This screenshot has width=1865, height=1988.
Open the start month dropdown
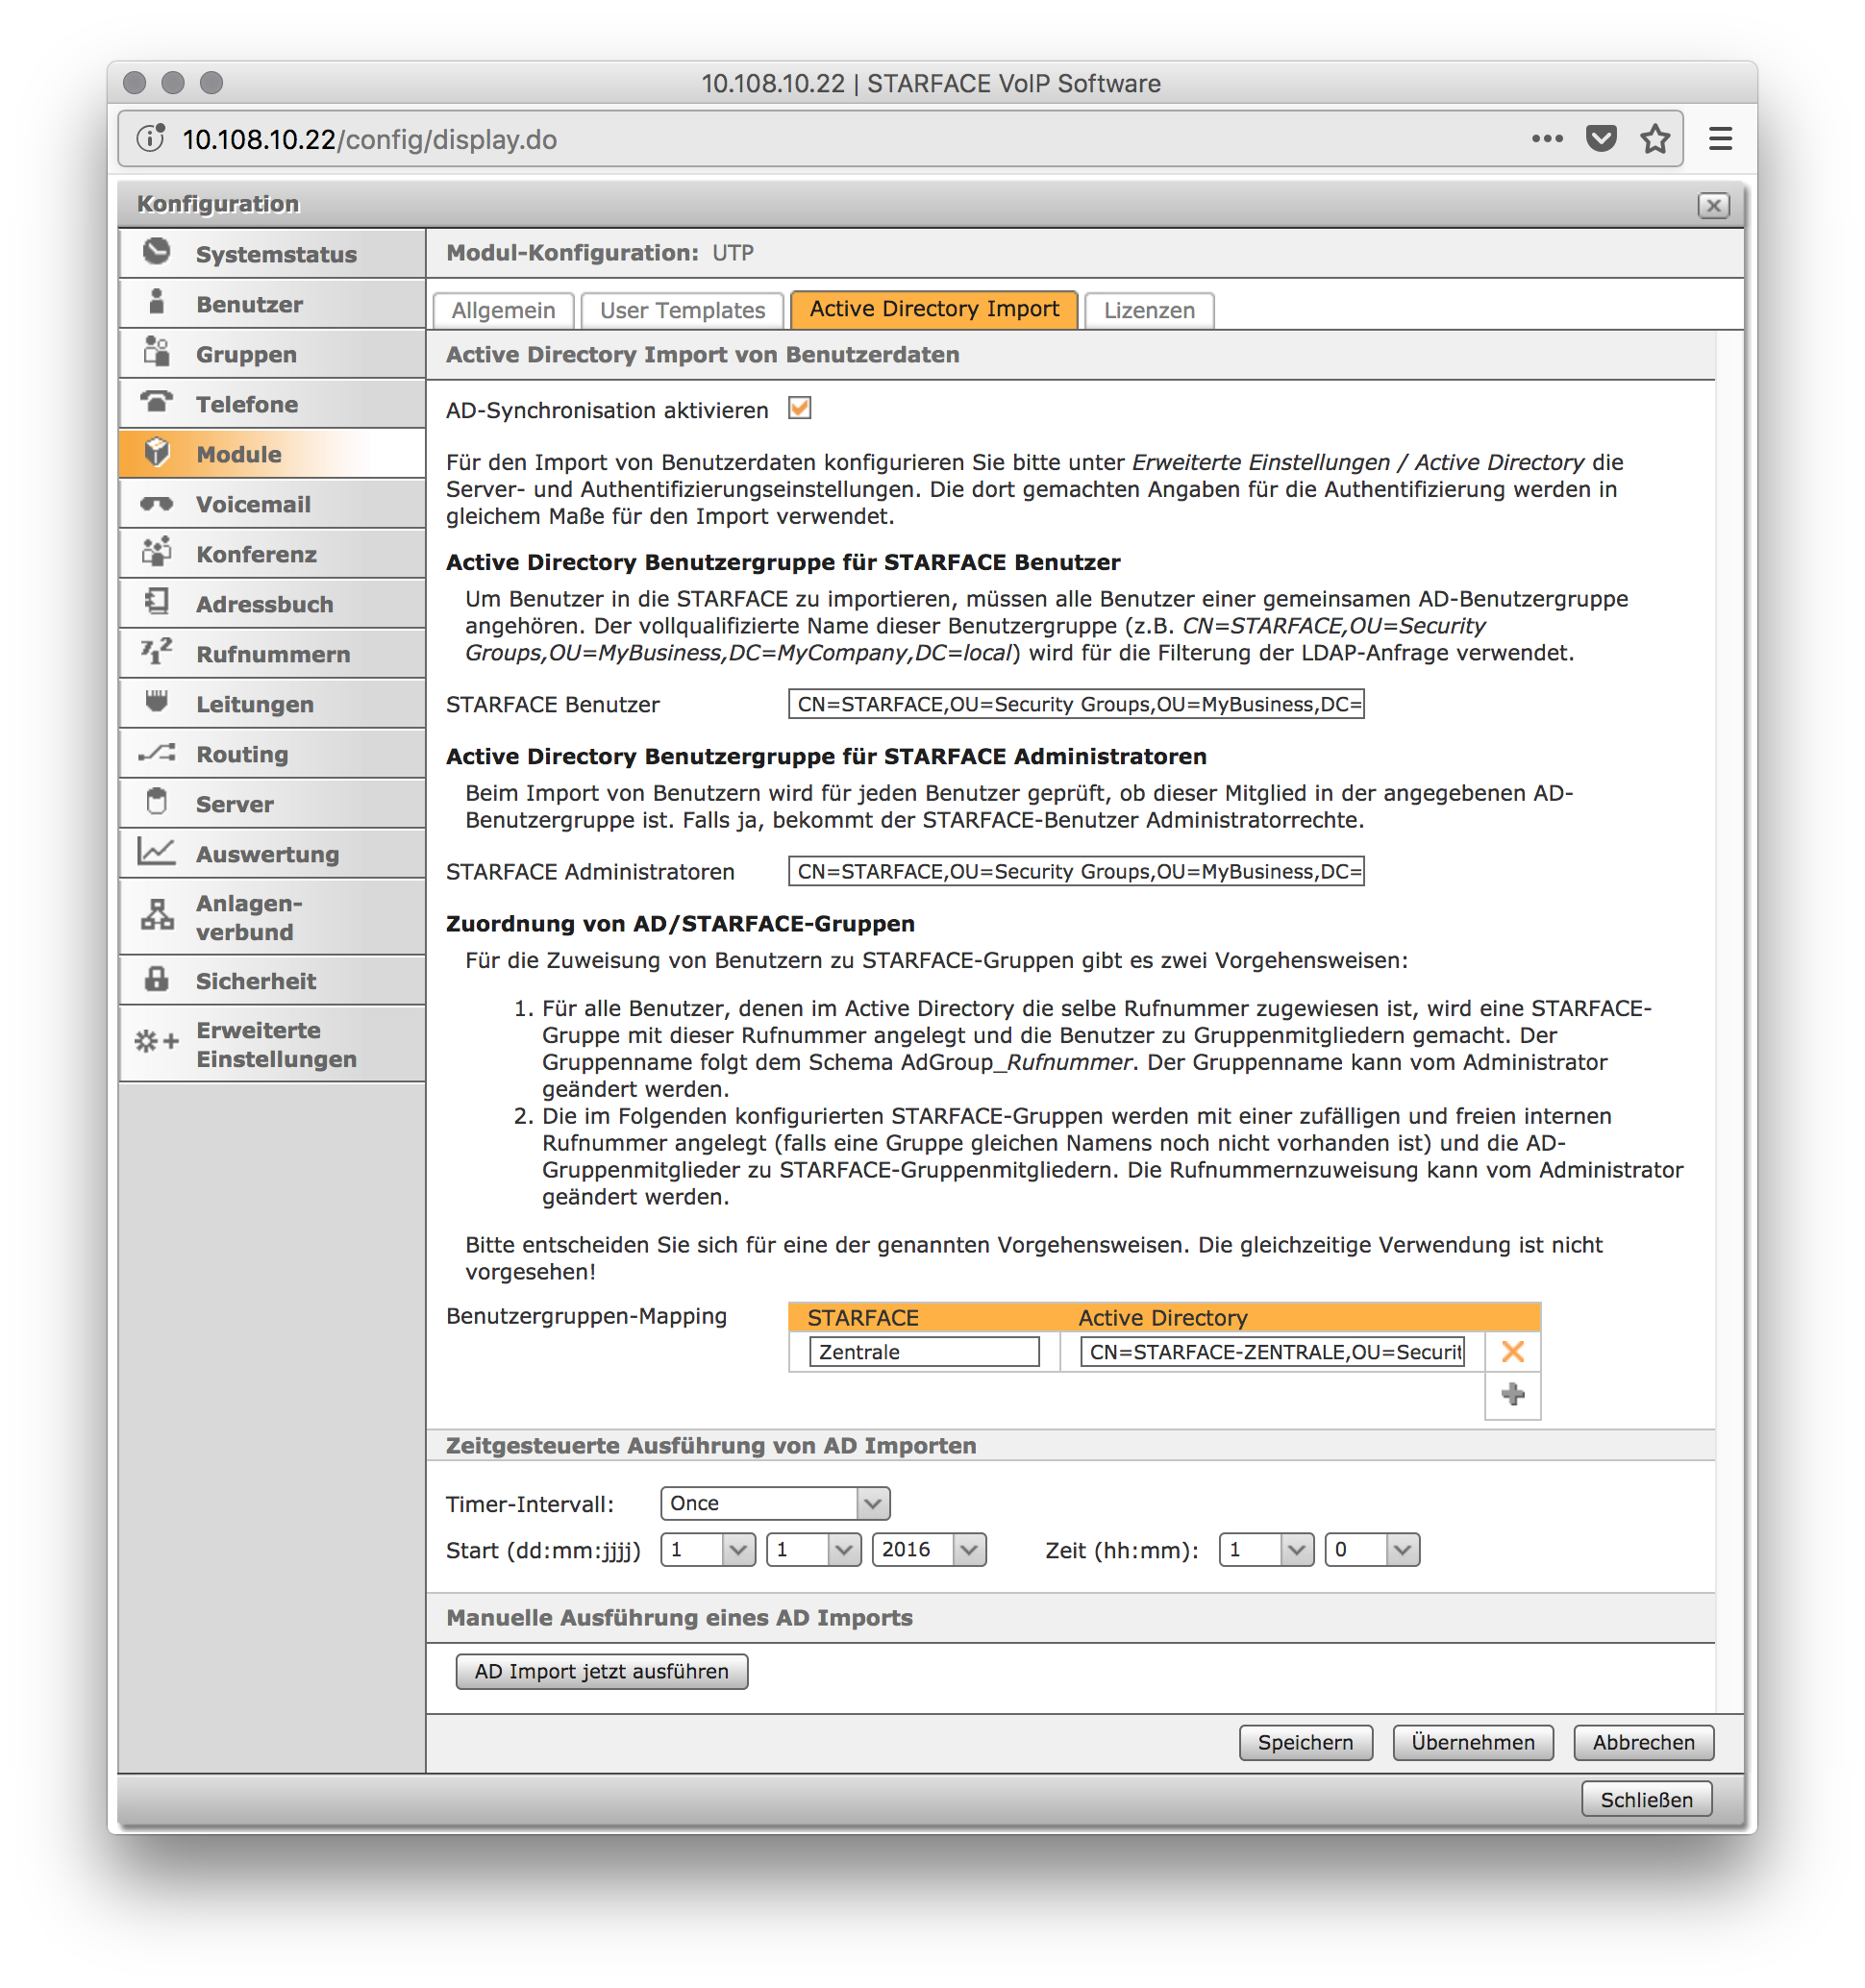(814, 1550)
